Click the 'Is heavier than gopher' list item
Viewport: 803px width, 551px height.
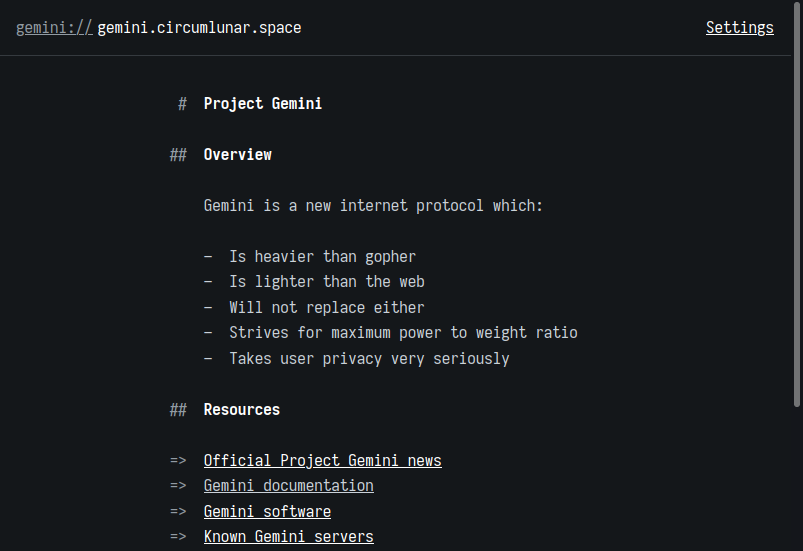point(323,257)
